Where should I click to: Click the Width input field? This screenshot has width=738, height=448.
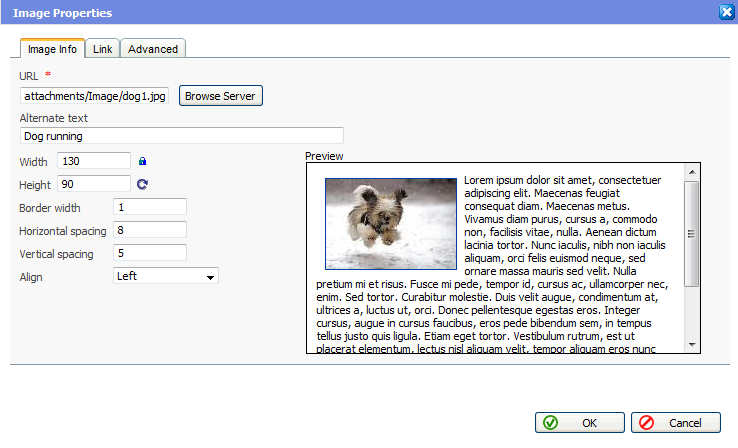click(x=94, y=161)
